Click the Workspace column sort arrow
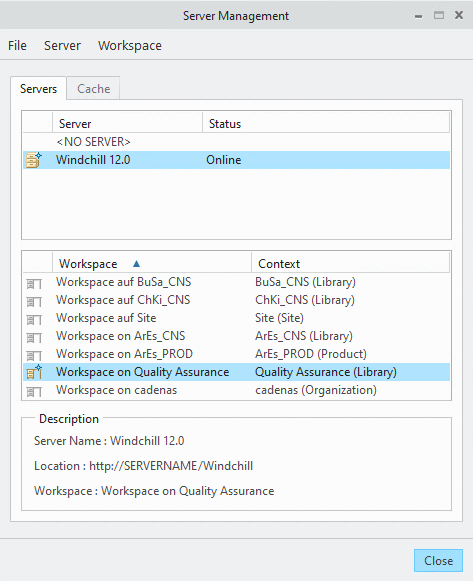This screenshot has width=473, height=581. tap(136, 264)
